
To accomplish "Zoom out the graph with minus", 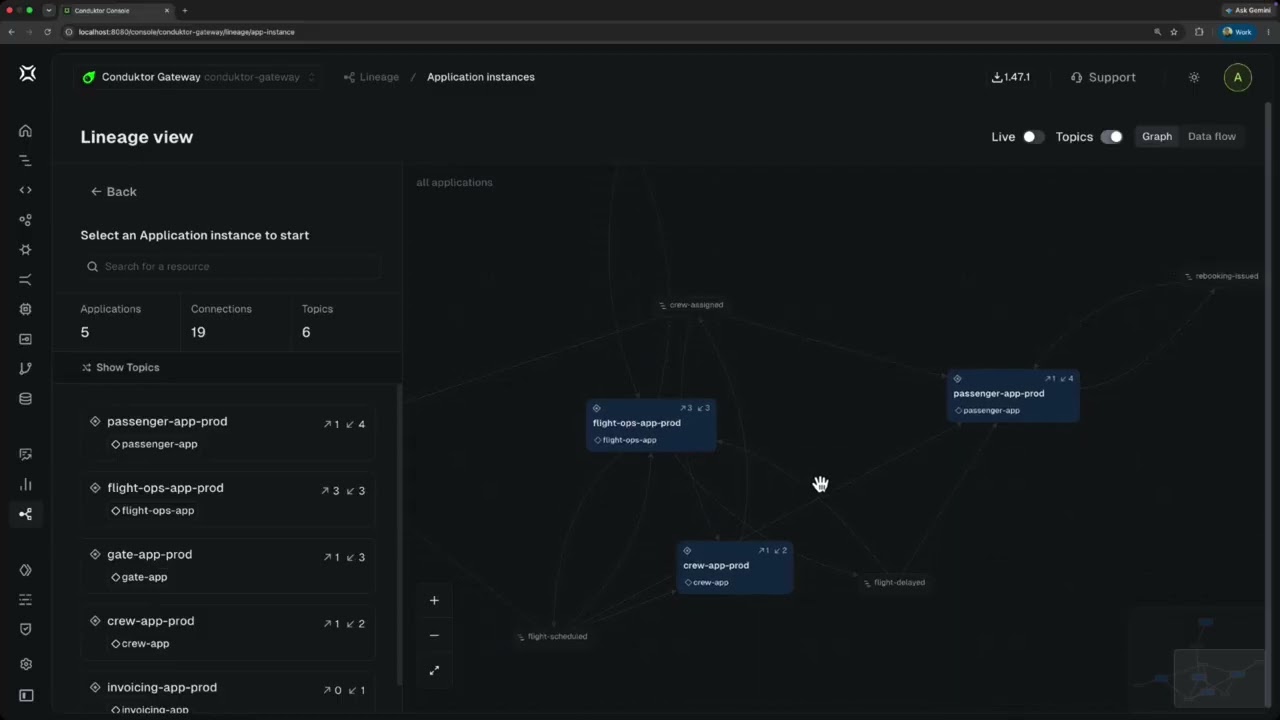I will (x=434, y=635).
